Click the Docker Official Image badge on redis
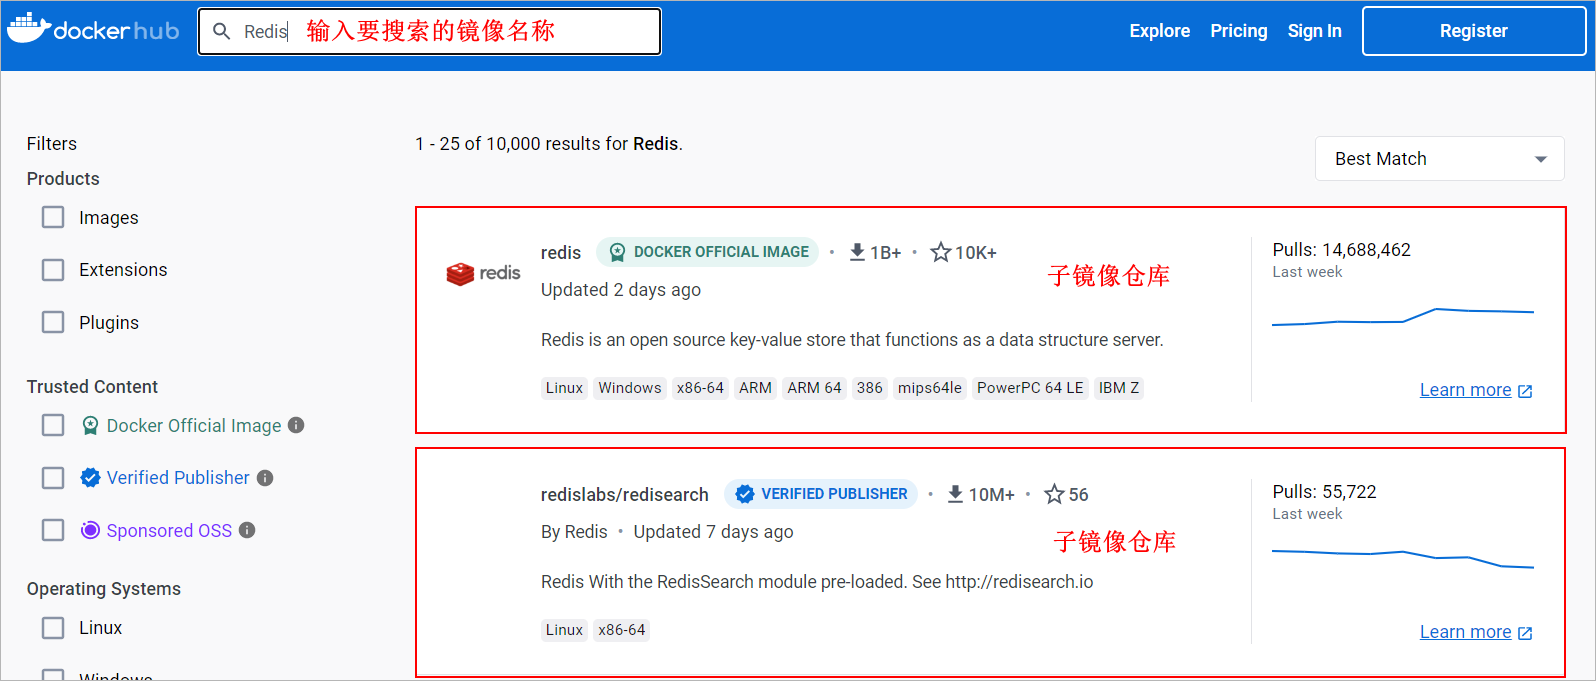1596x681 pixels. [707, 252]
